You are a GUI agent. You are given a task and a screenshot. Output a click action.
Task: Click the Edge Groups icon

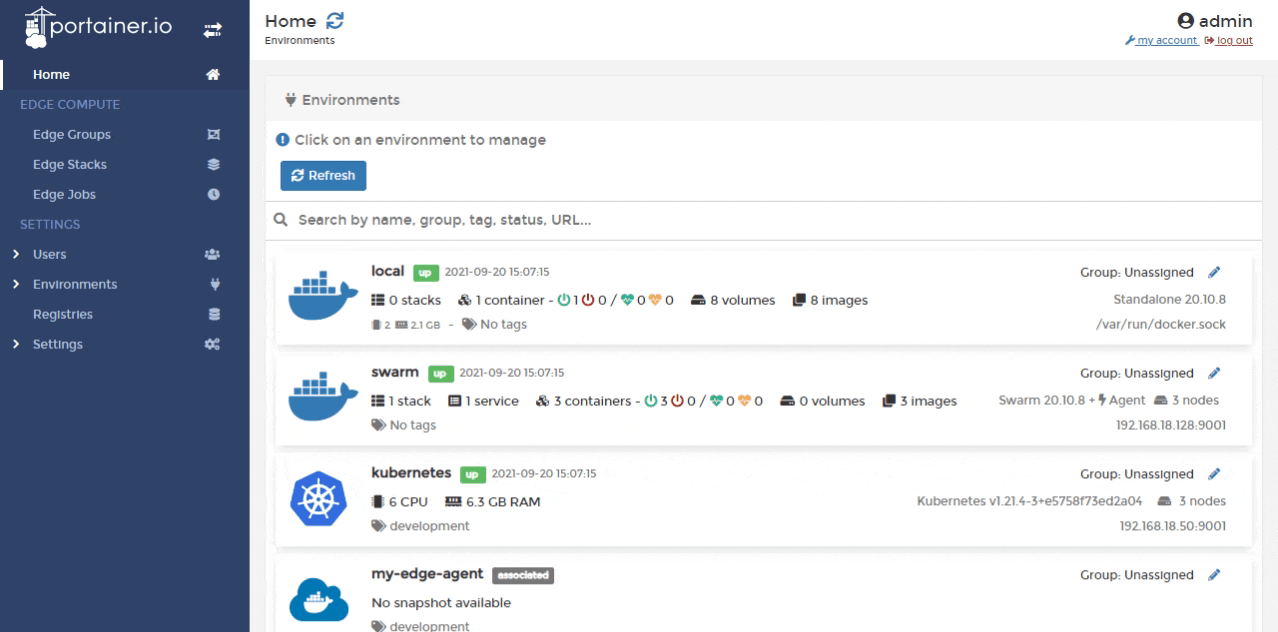[x=212, y=134]
